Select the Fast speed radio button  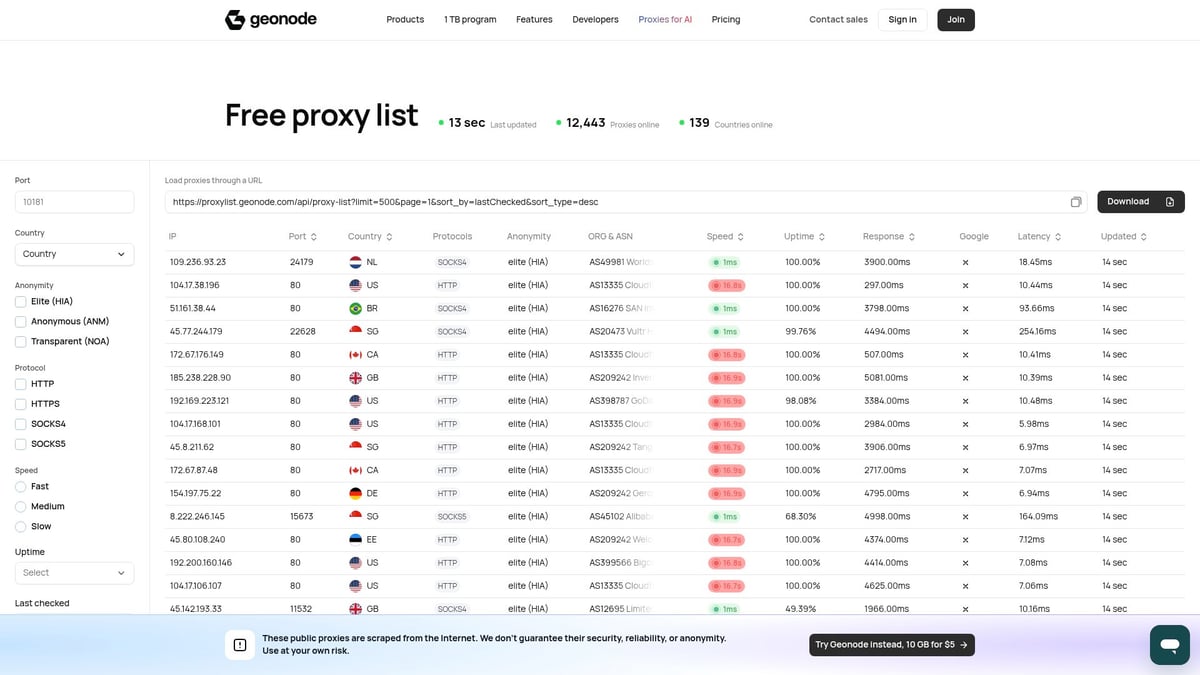[x=19, y=486]
